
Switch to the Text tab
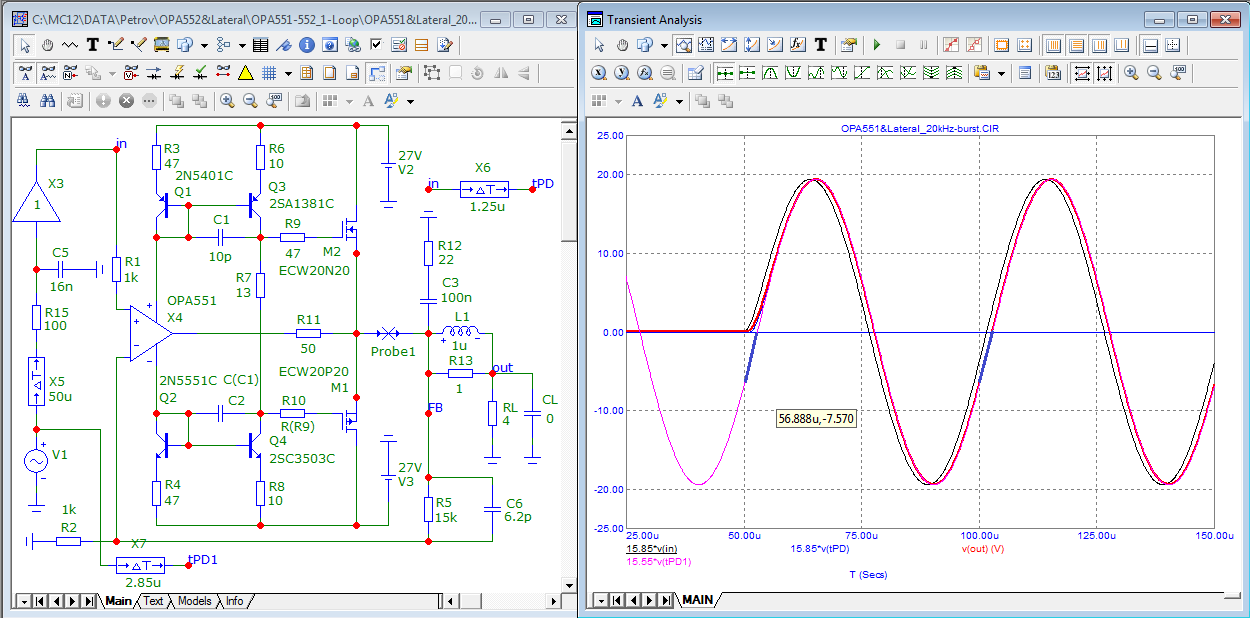point(153,601)
